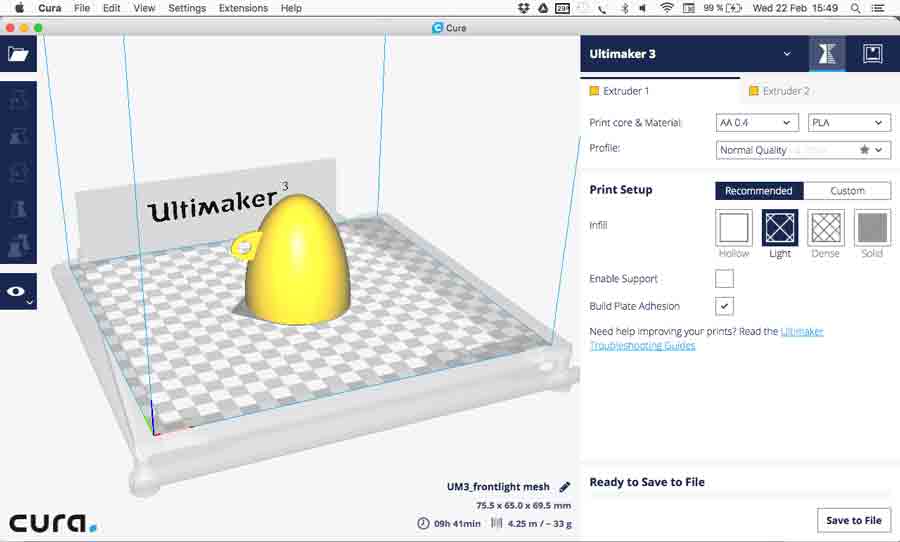Select the Hollow infill icon

734,228
